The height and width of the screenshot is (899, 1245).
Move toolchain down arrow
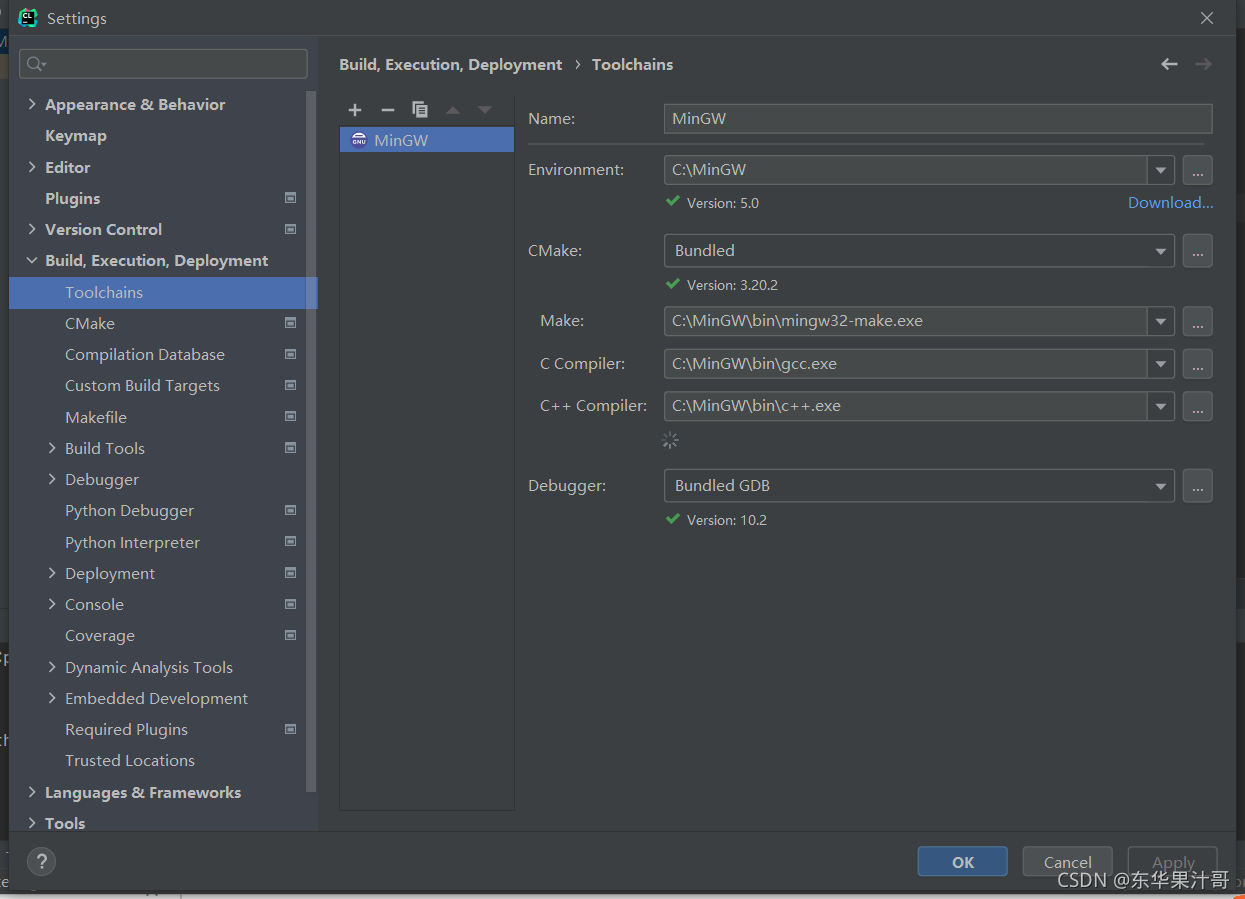[485, 110]
